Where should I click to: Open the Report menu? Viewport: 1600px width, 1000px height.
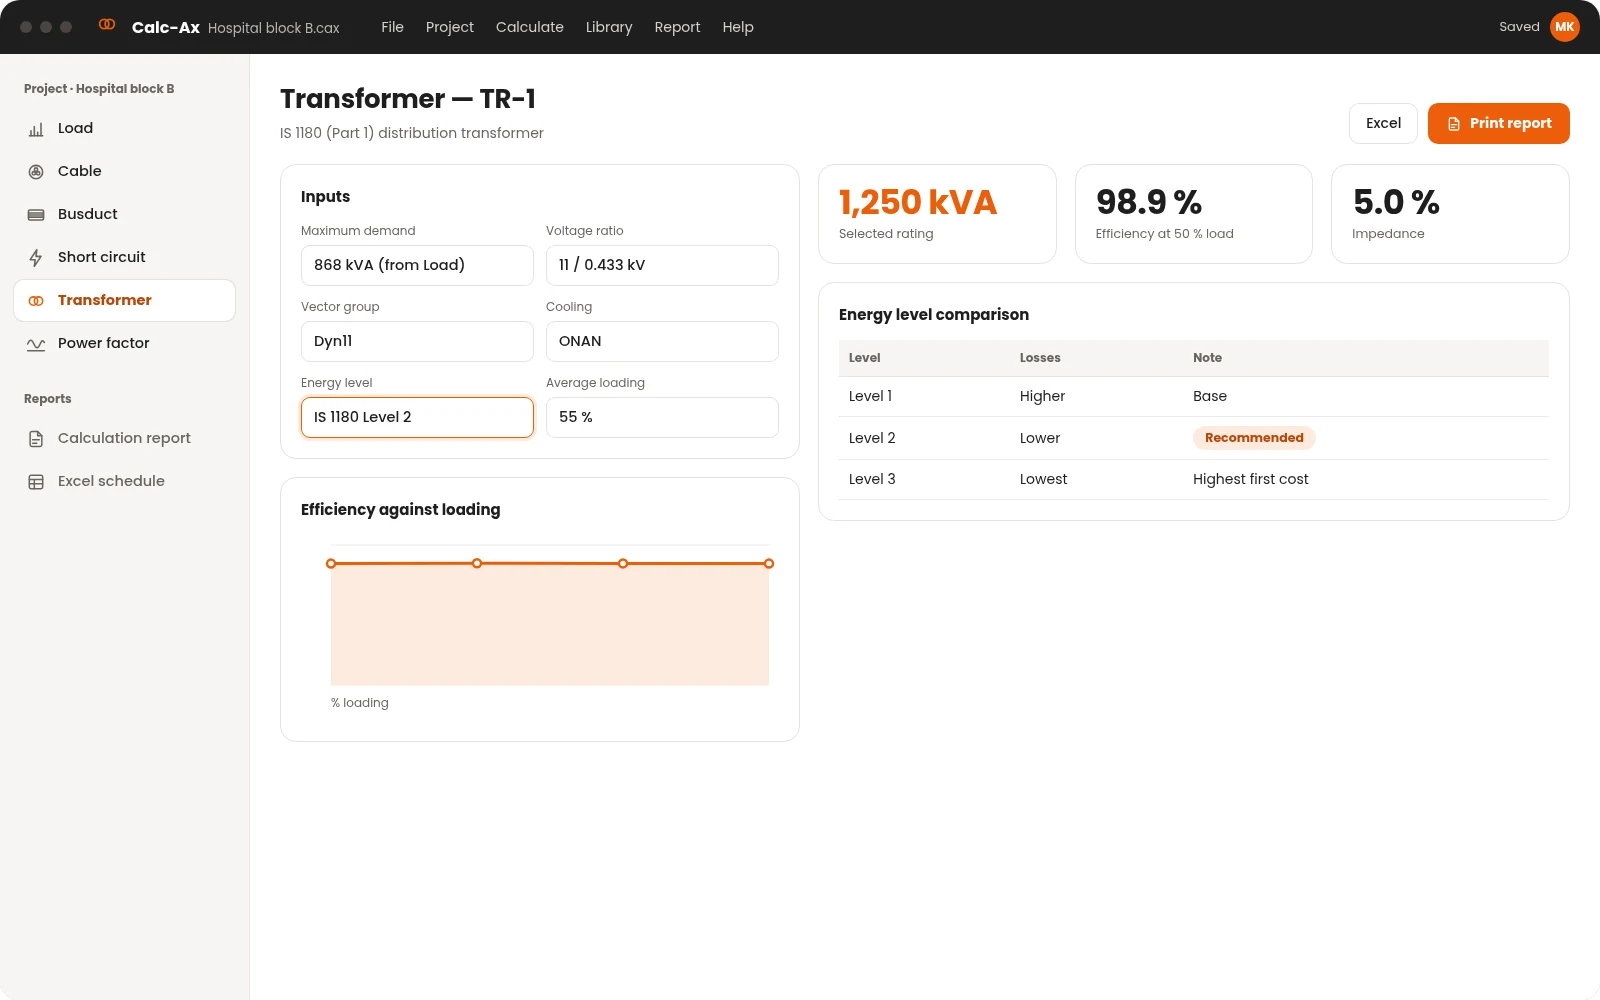[677, 27]
